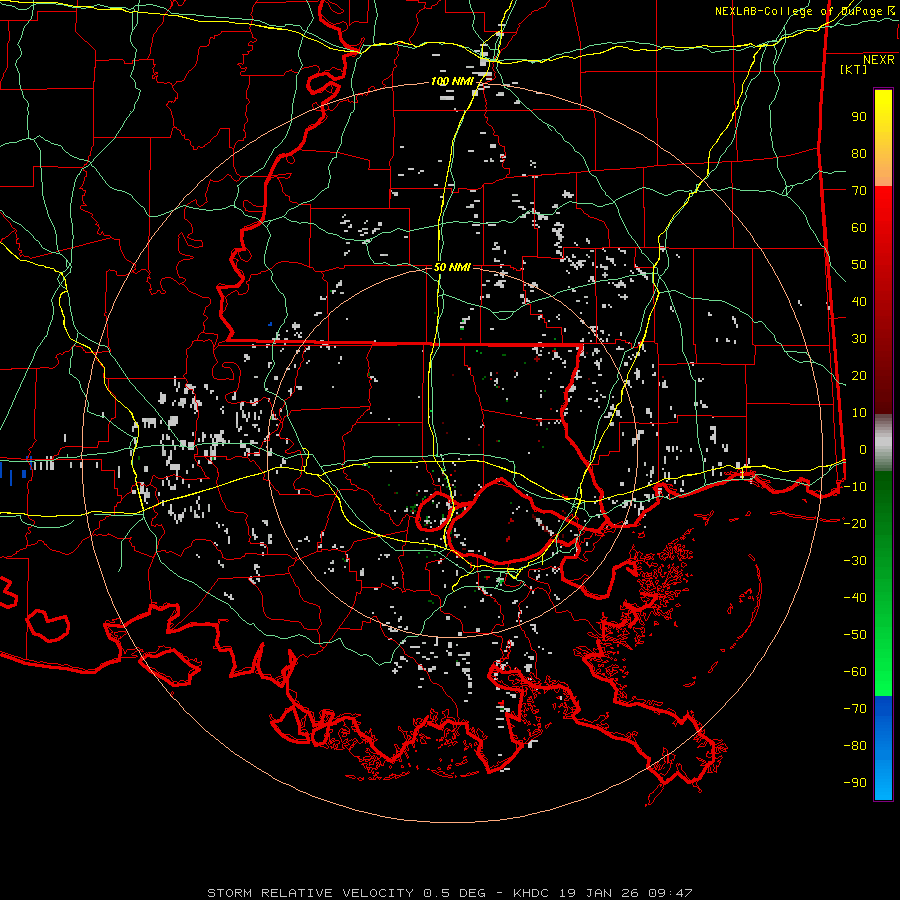Click the 40 value on velocity scale

pos(859,301)
